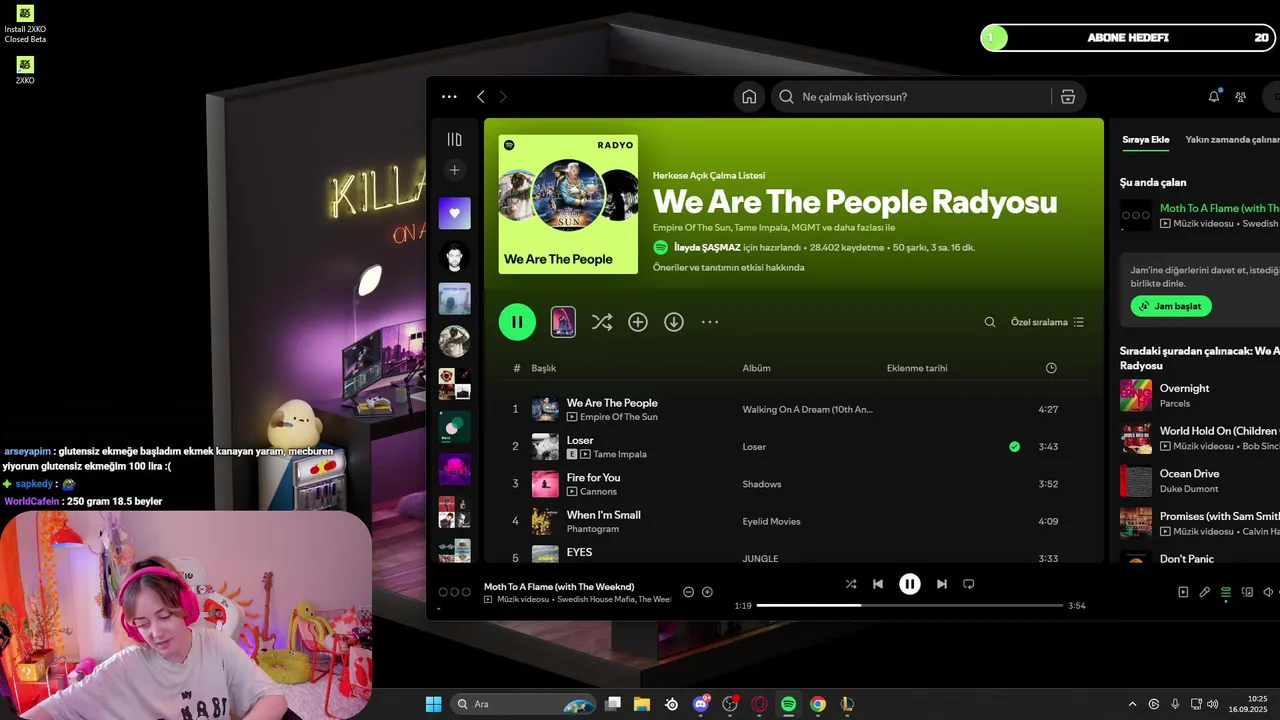Click the Browse icon in the search bar
The image size is (1280, 720).
pos(1068,97)
